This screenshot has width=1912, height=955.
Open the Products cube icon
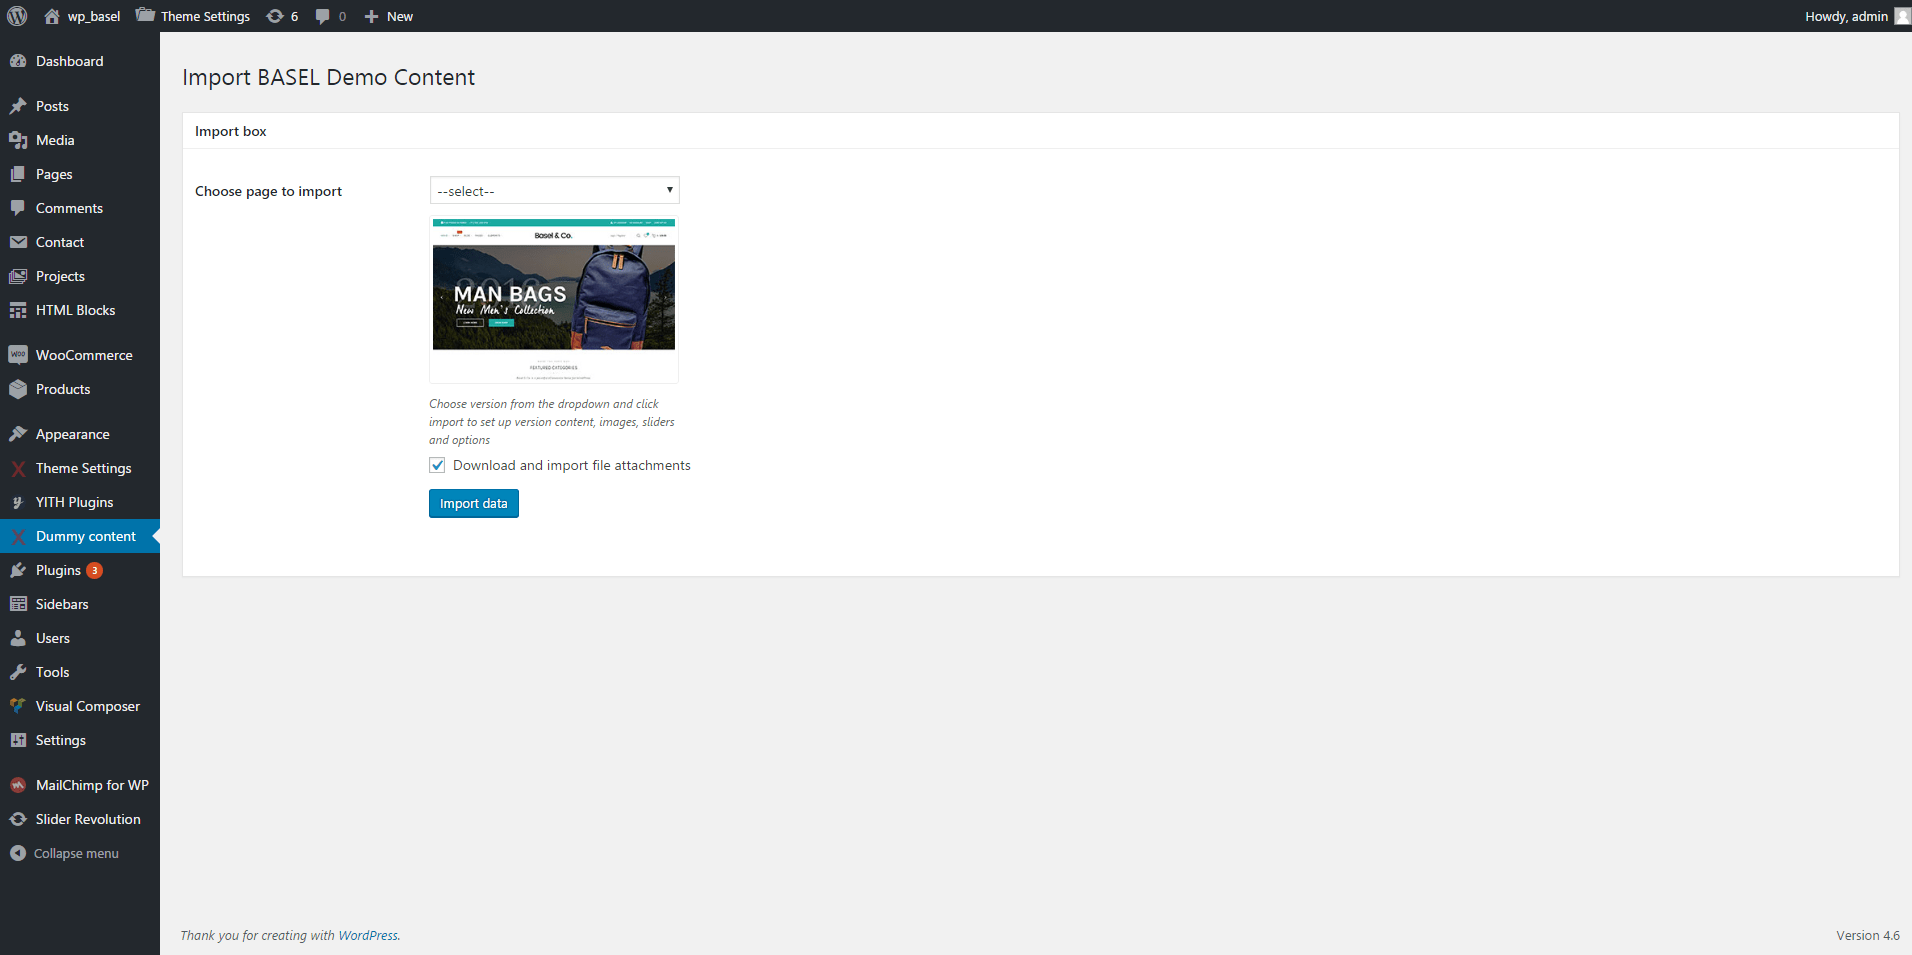click(x=19, y=389)
